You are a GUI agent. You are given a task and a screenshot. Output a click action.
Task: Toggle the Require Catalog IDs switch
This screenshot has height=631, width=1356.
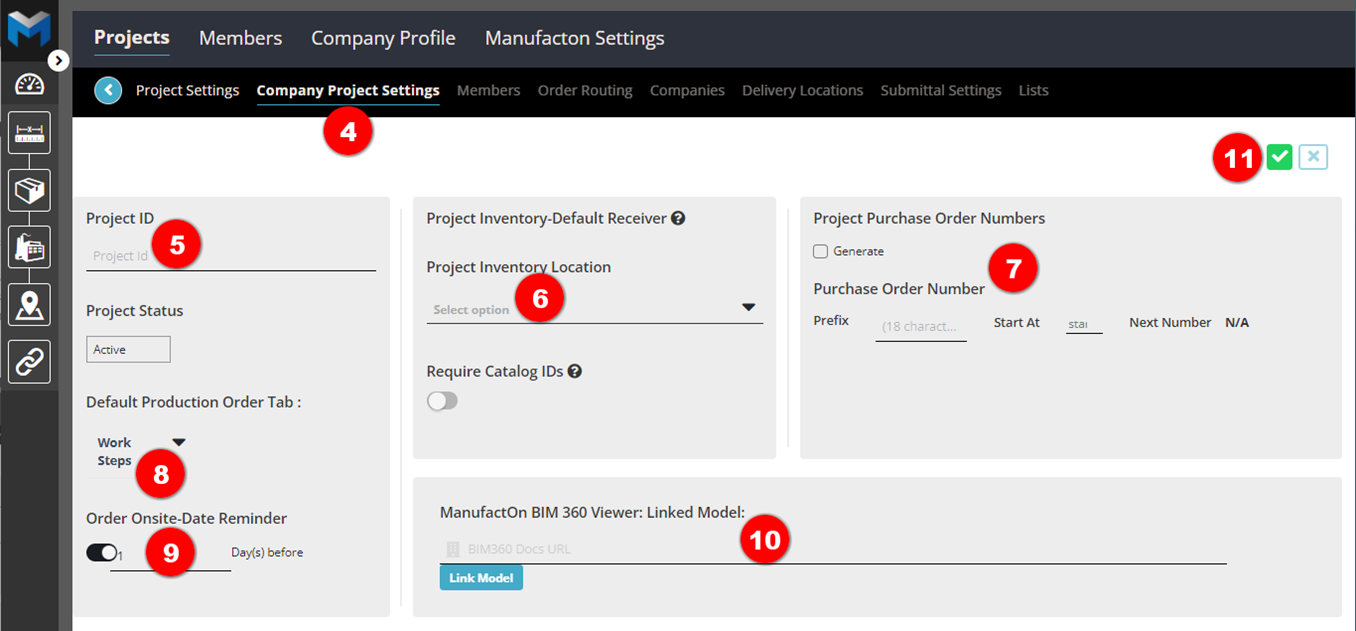[442, 401]
